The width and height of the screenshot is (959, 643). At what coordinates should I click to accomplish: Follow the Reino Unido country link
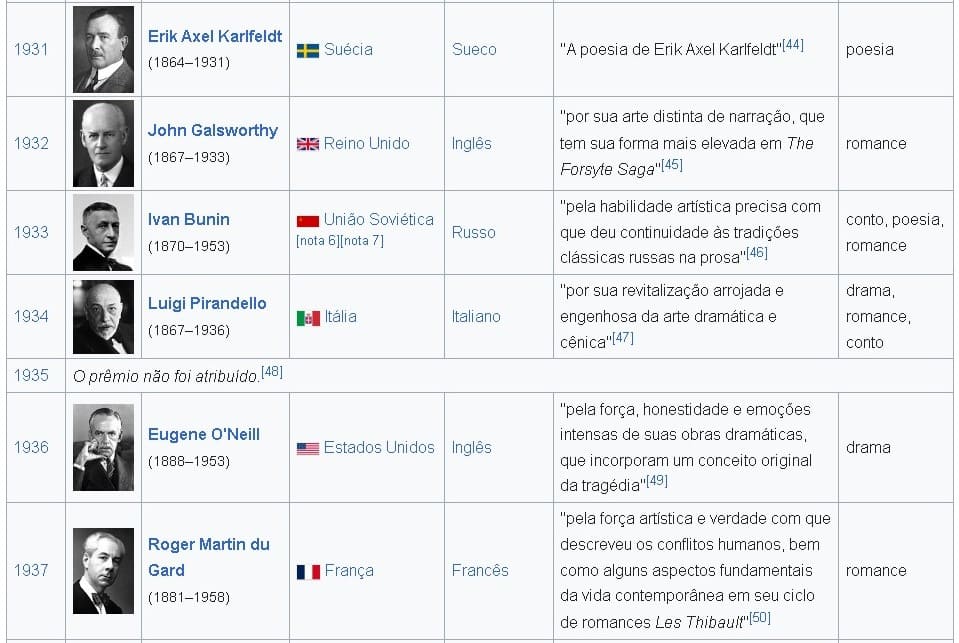[366, 143]
